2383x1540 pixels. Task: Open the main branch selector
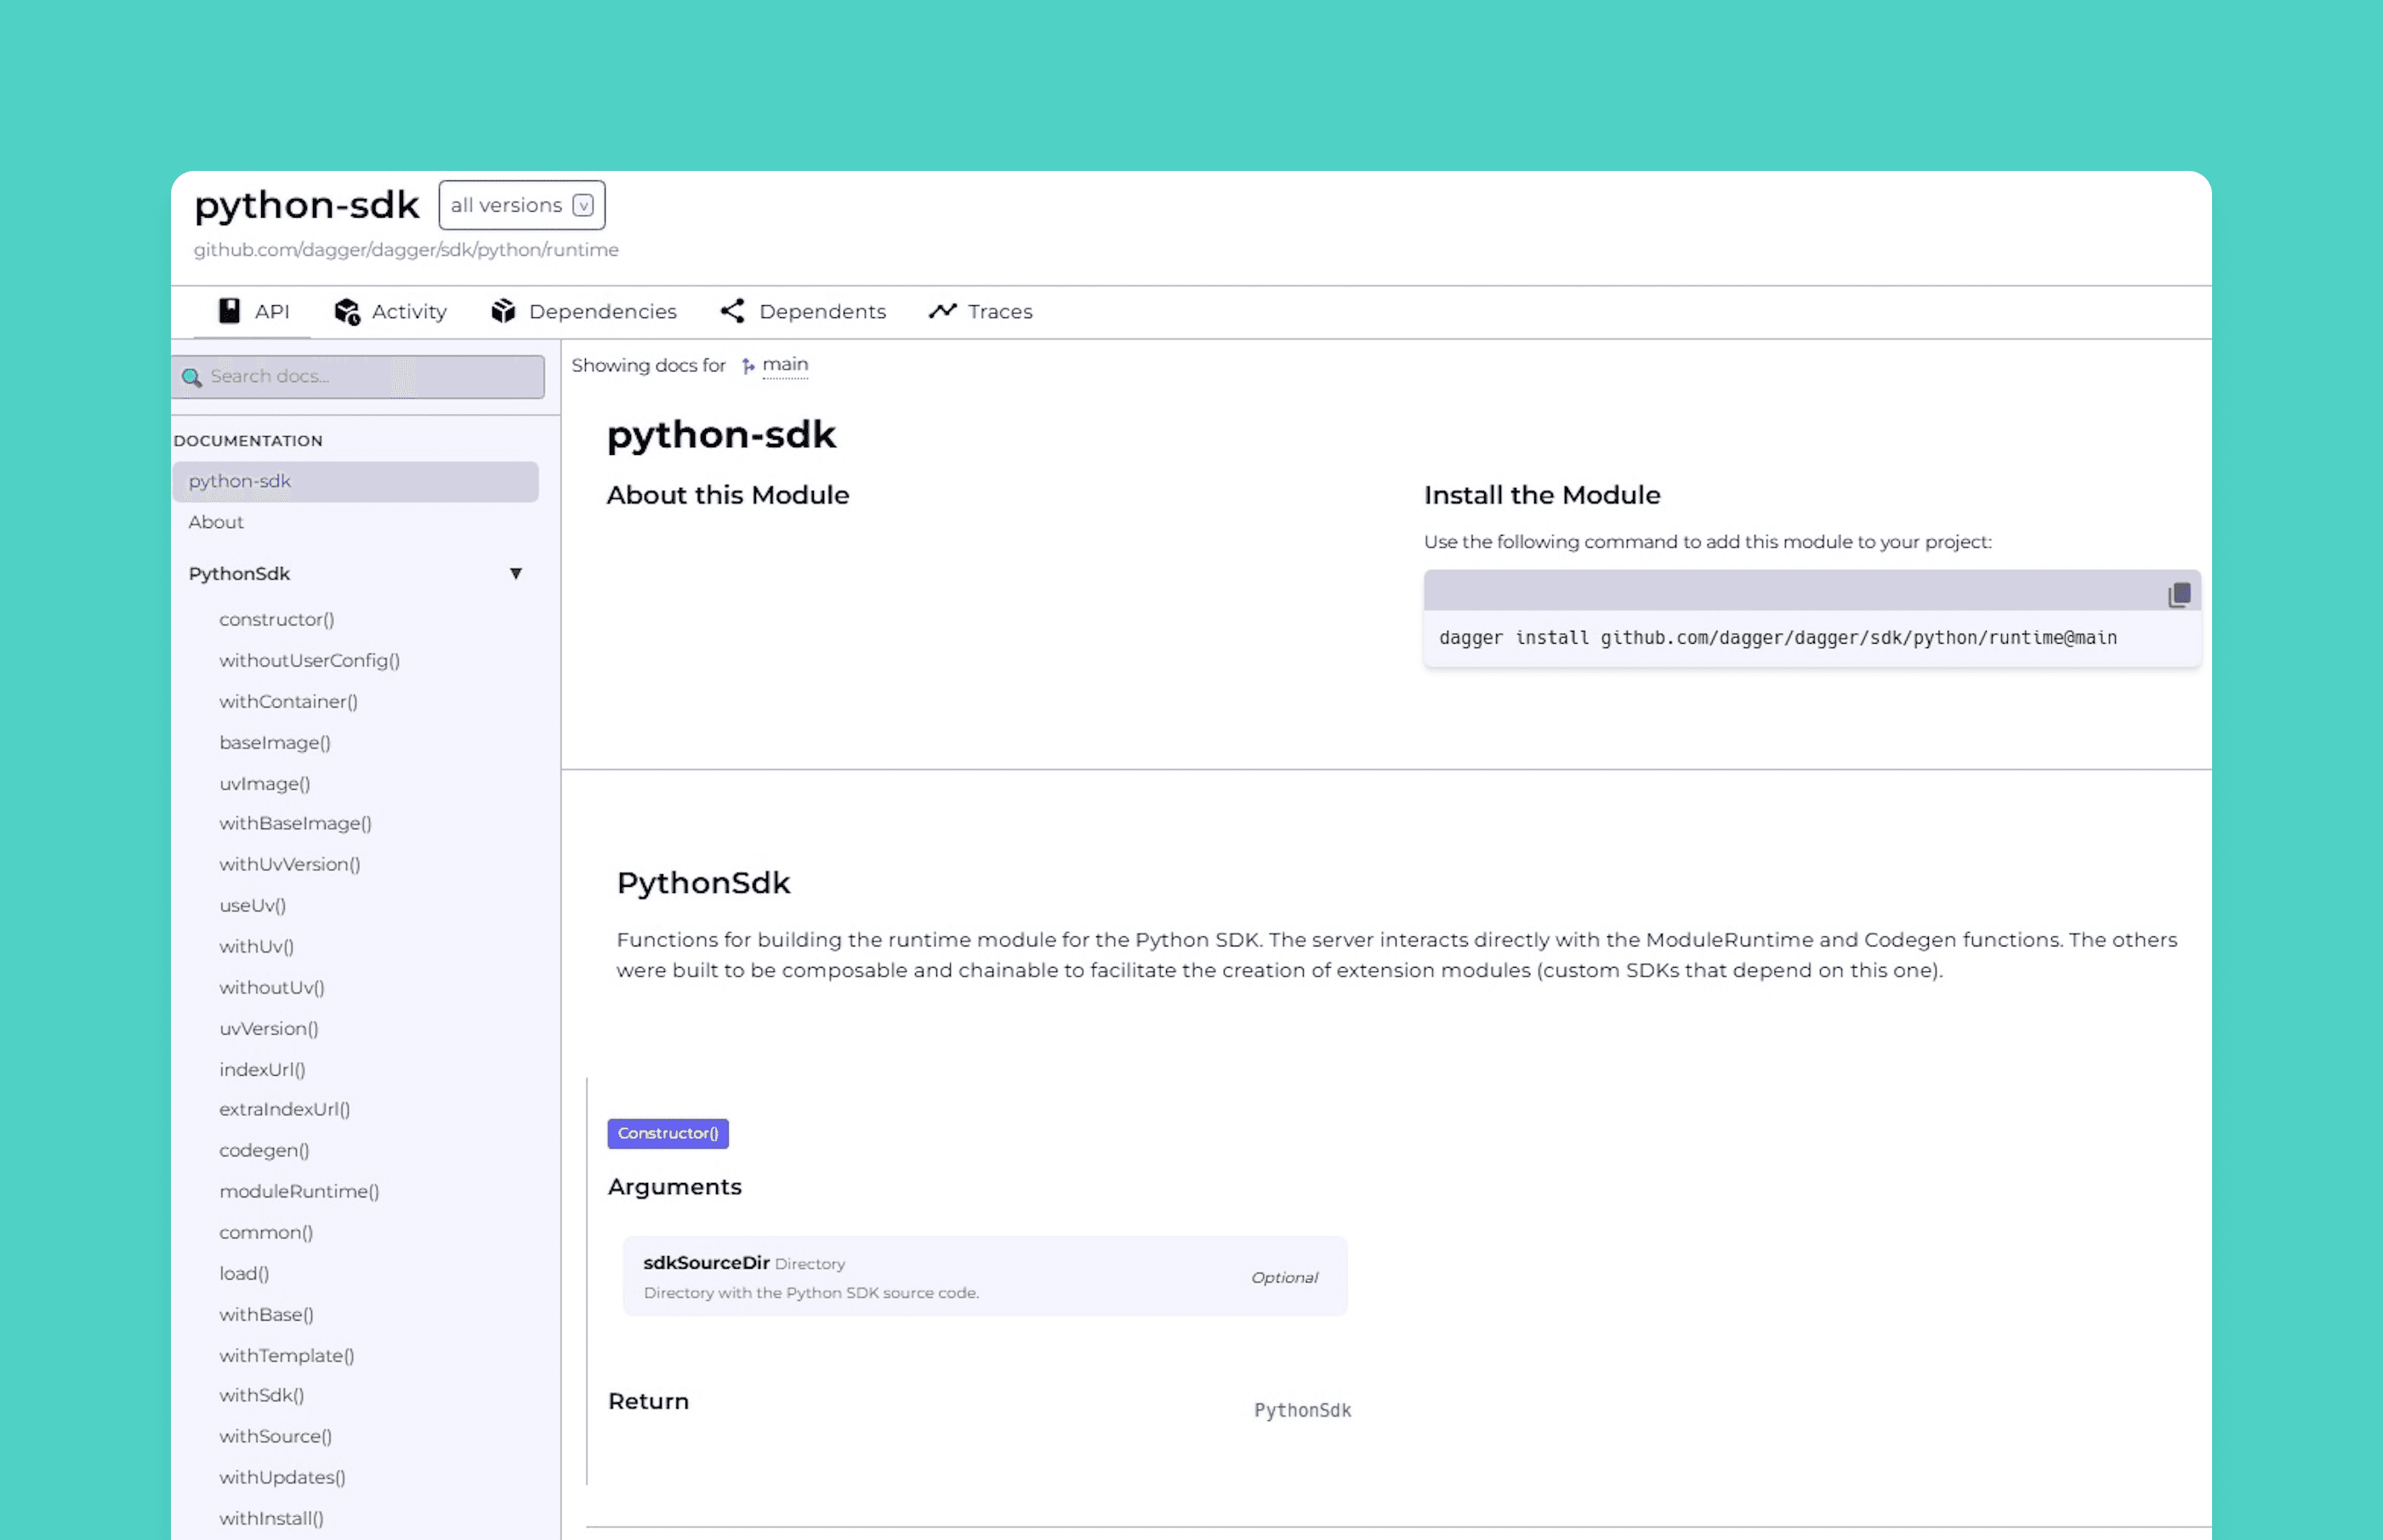point(785,365)
